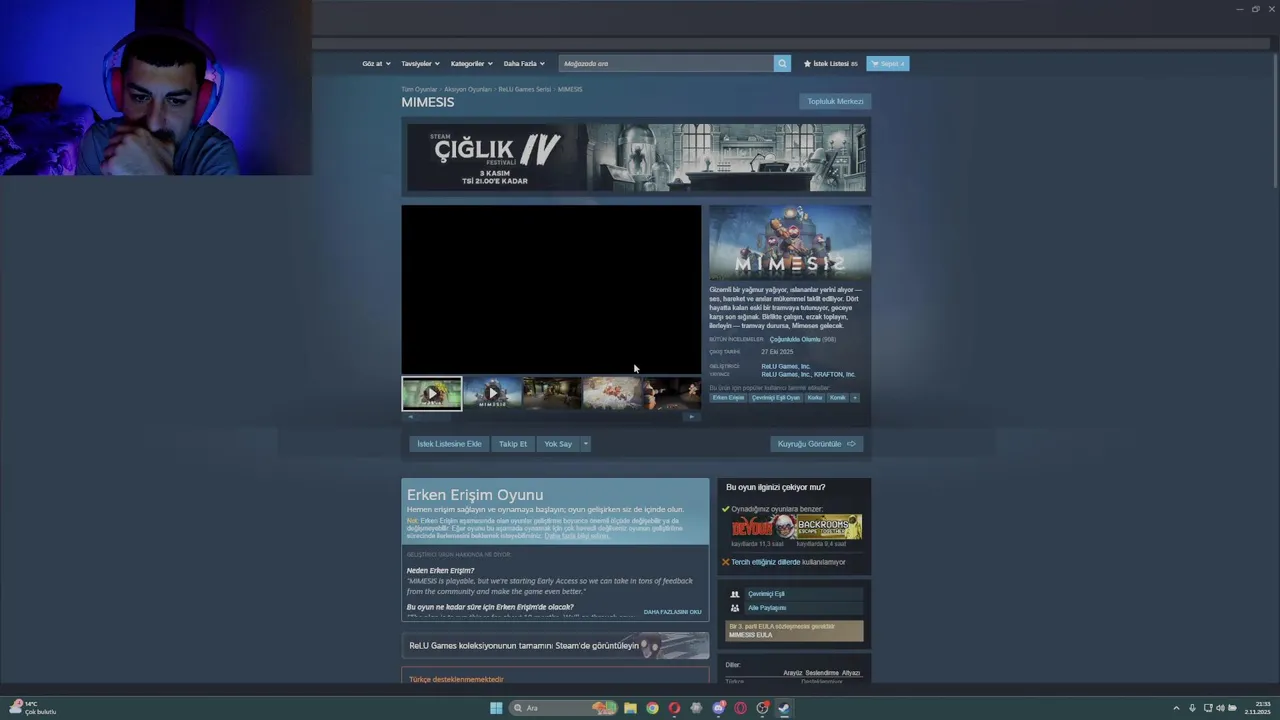The width and height of the screenshot is (1280, 720).
Task: Select the third screenshot thumbnail
Action: click(x=552, y=394)
